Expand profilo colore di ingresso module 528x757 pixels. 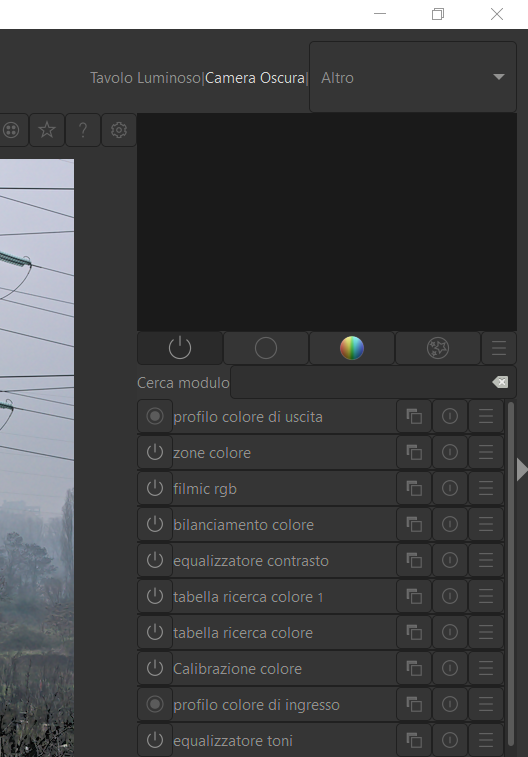click(x=256, y=705)
